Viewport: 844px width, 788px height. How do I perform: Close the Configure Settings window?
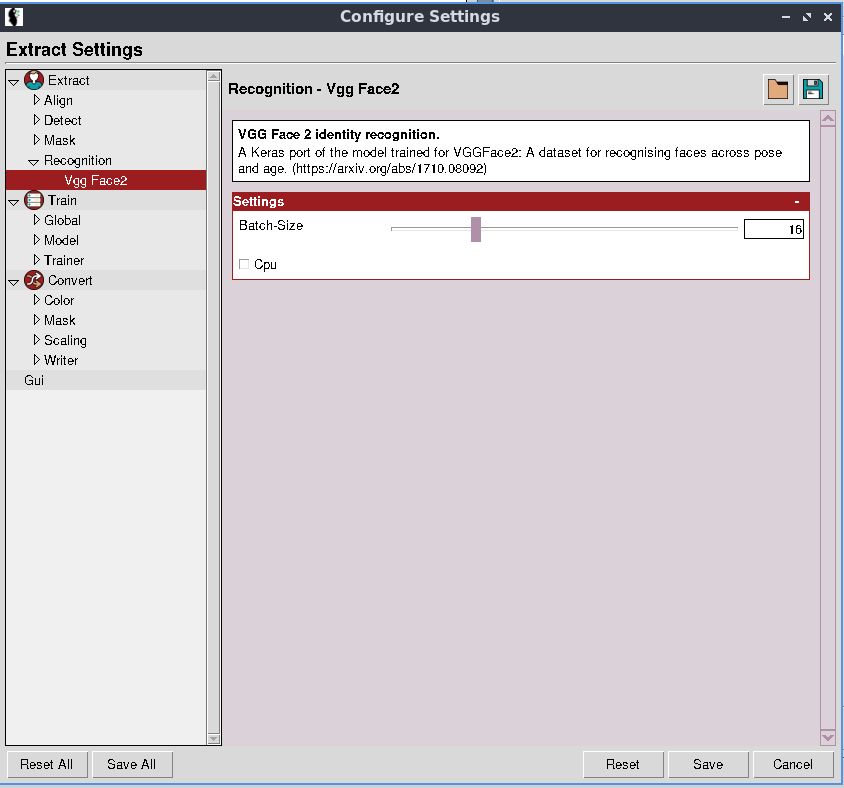point(828,17)
